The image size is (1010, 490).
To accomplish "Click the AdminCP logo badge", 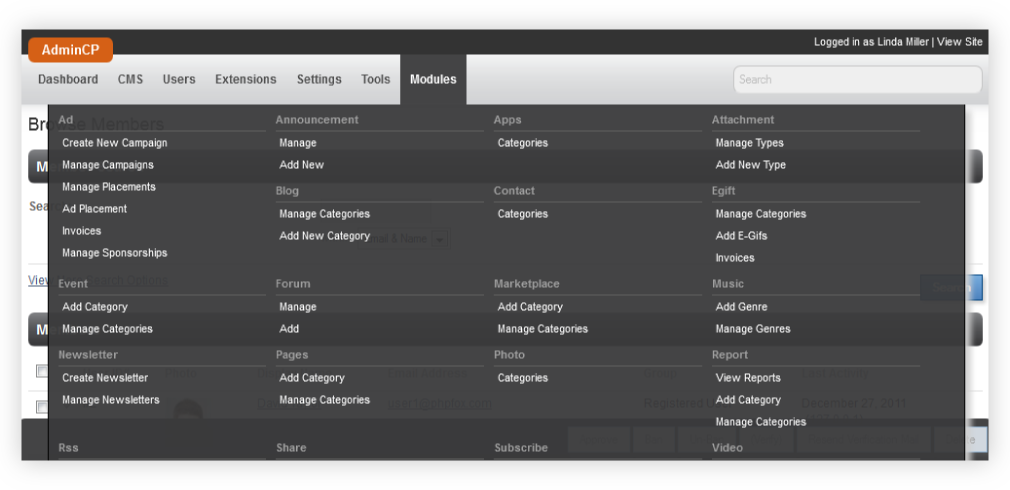I will pos(70,50).
